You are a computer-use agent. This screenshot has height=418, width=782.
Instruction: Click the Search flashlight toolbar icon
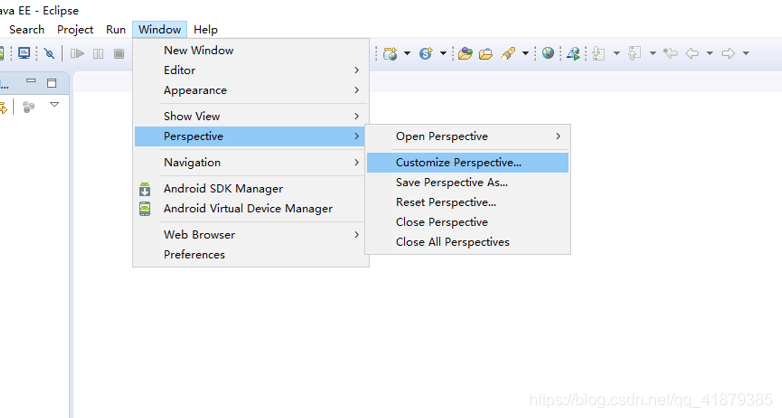508,53
